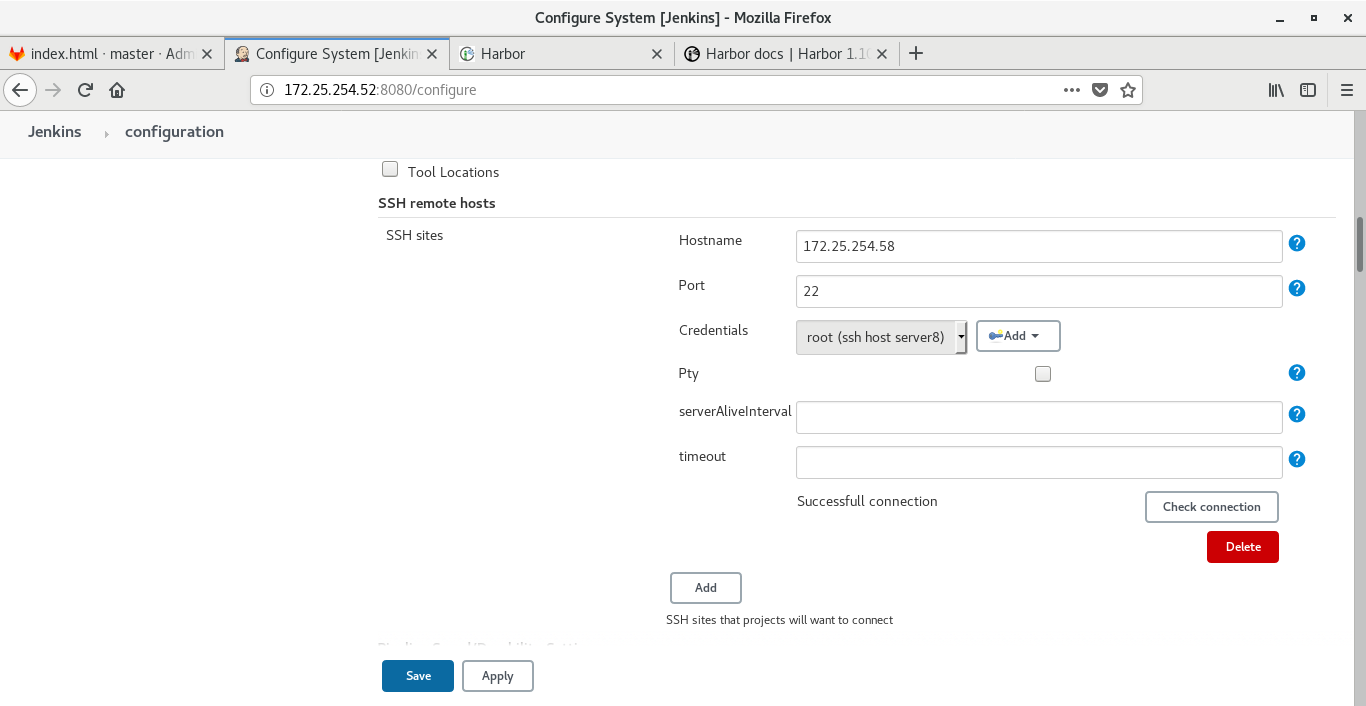Click the SSH sites description help text
This screenshot has width=1366, height=706.
779,620
